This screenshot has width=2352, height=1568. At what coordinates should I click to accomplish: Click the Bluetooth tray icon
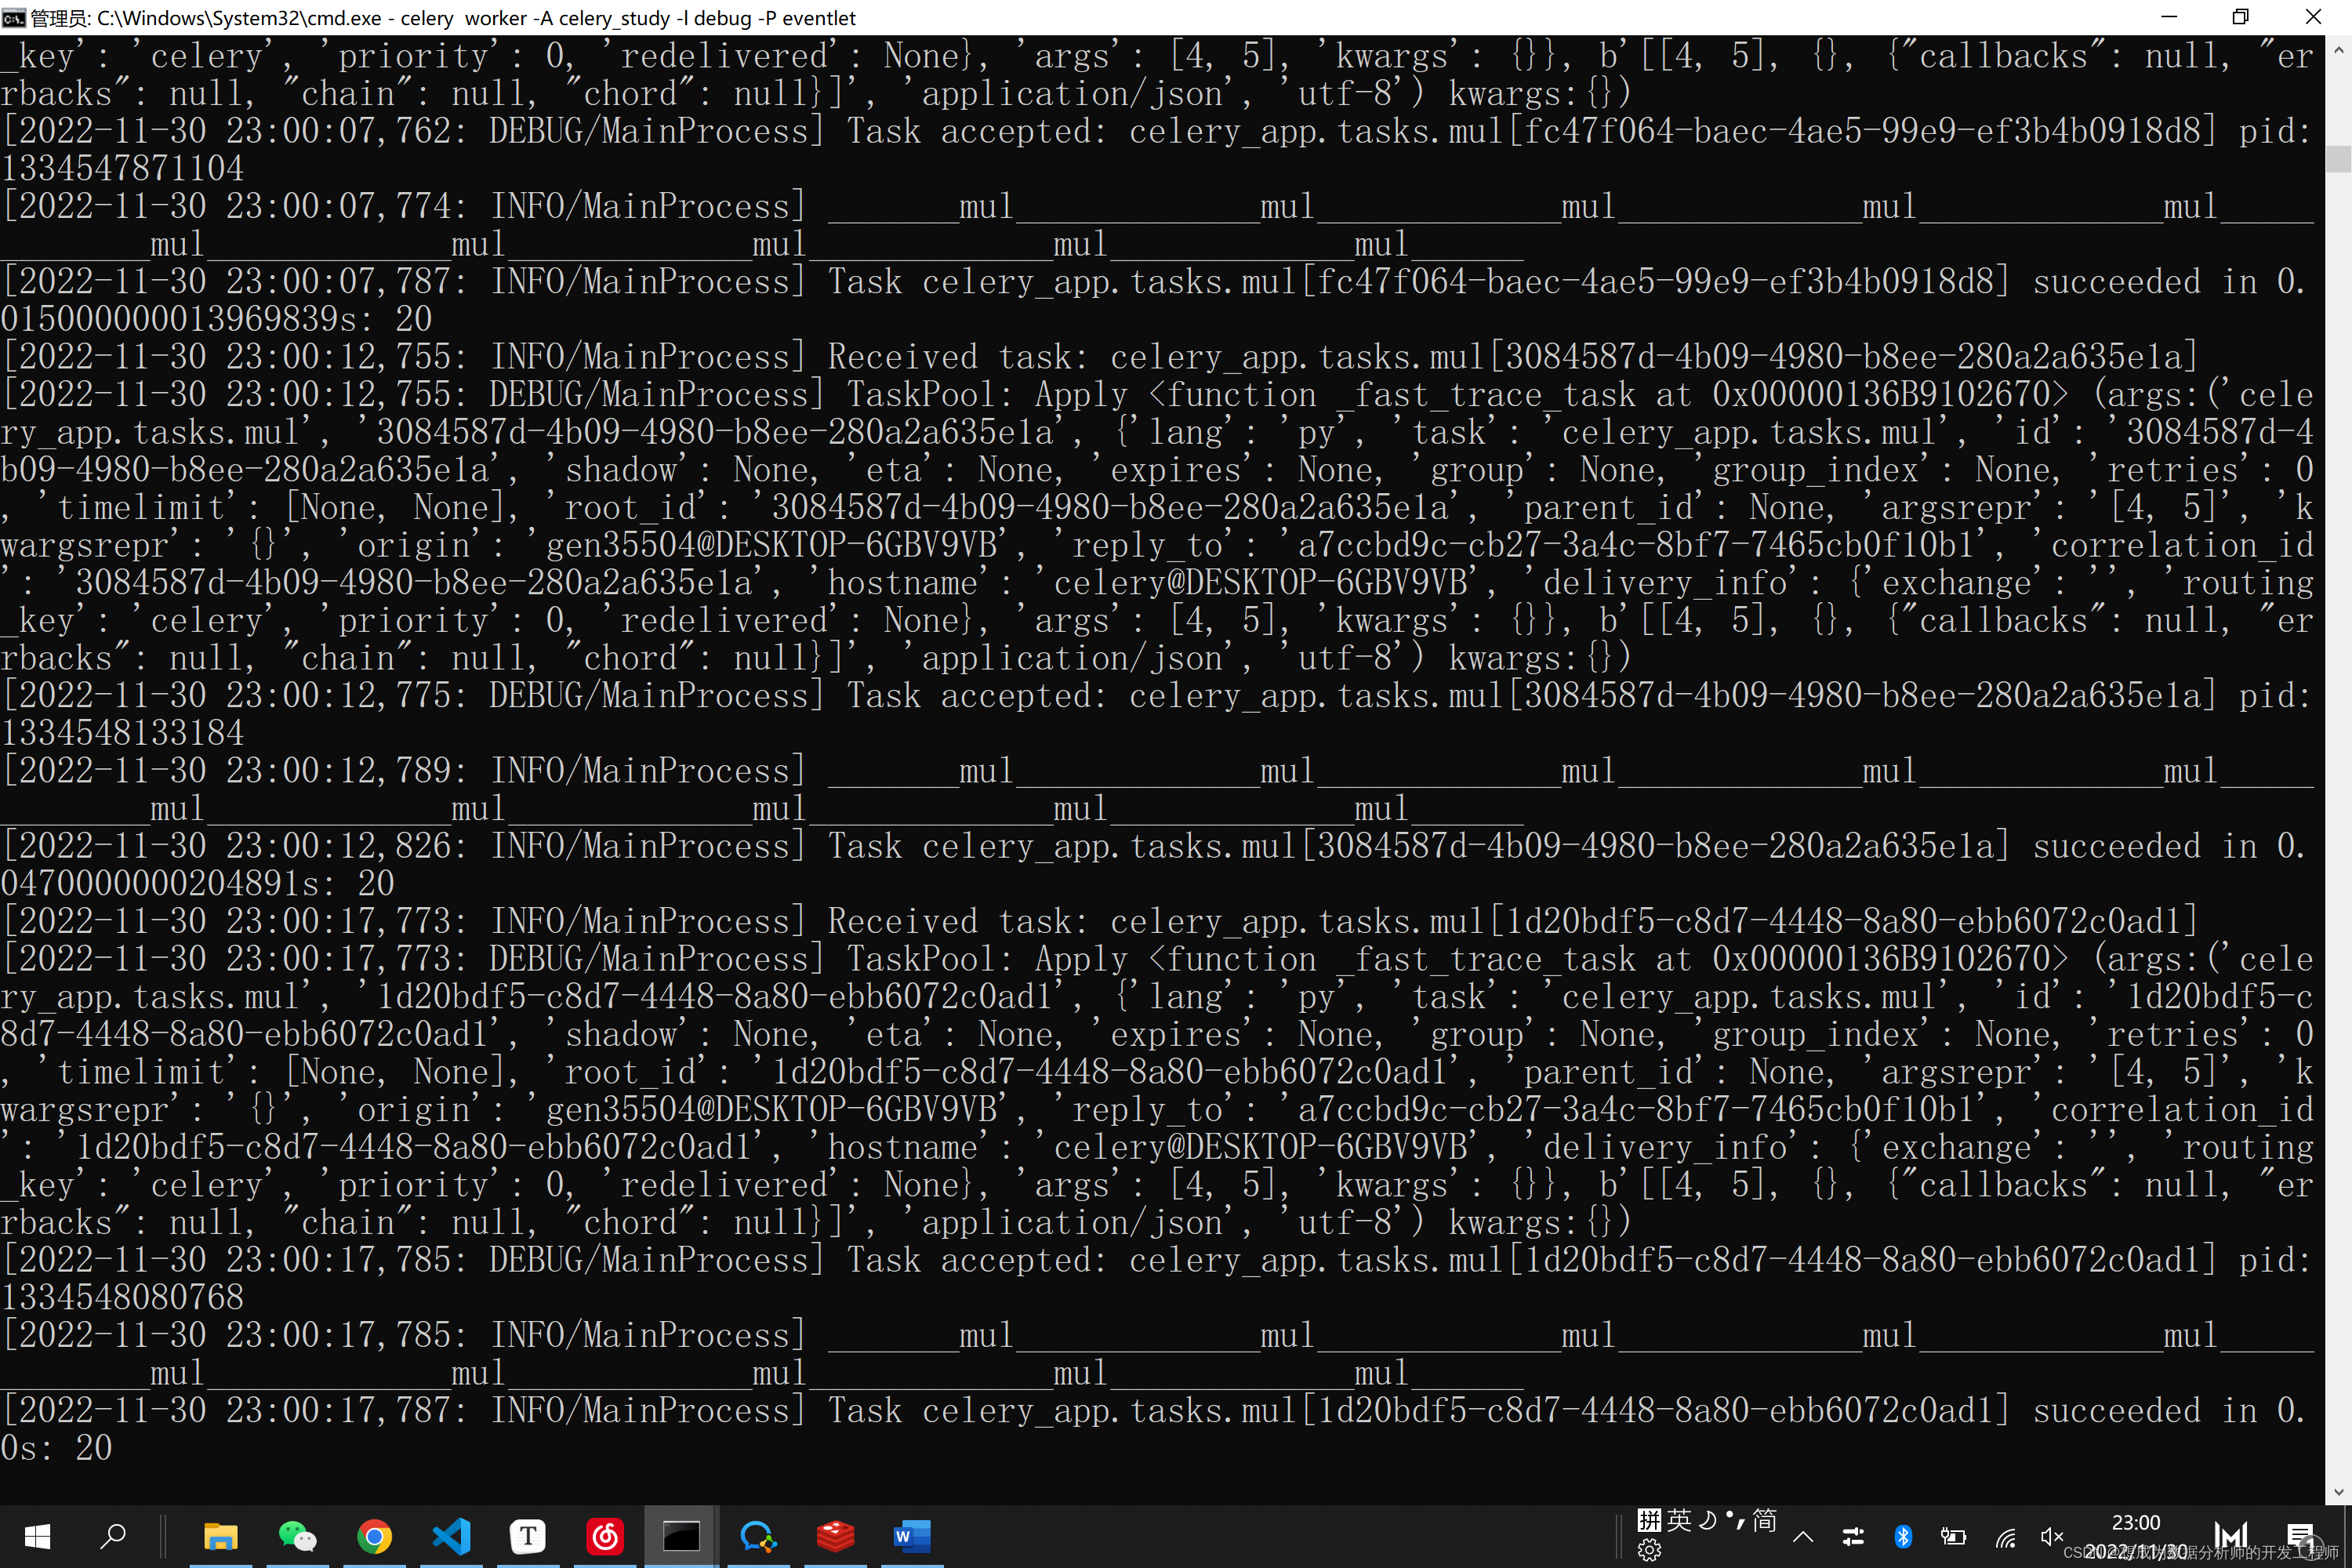pyautogui.click(x=1903, y=1537)
